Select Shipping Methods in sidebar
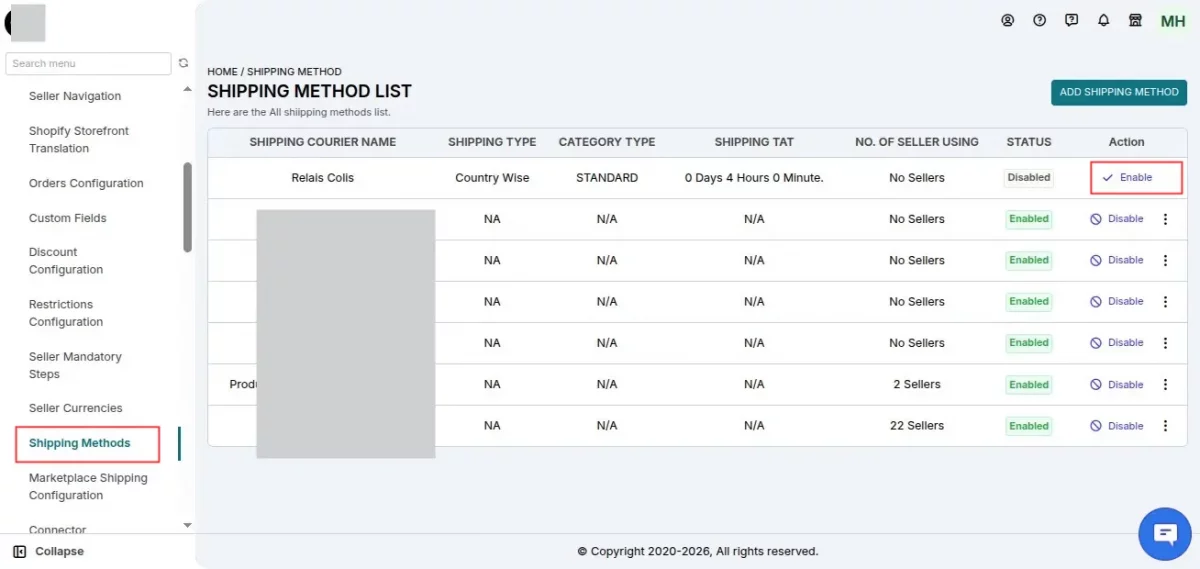 pyautogui.click(x=80, y=443)
